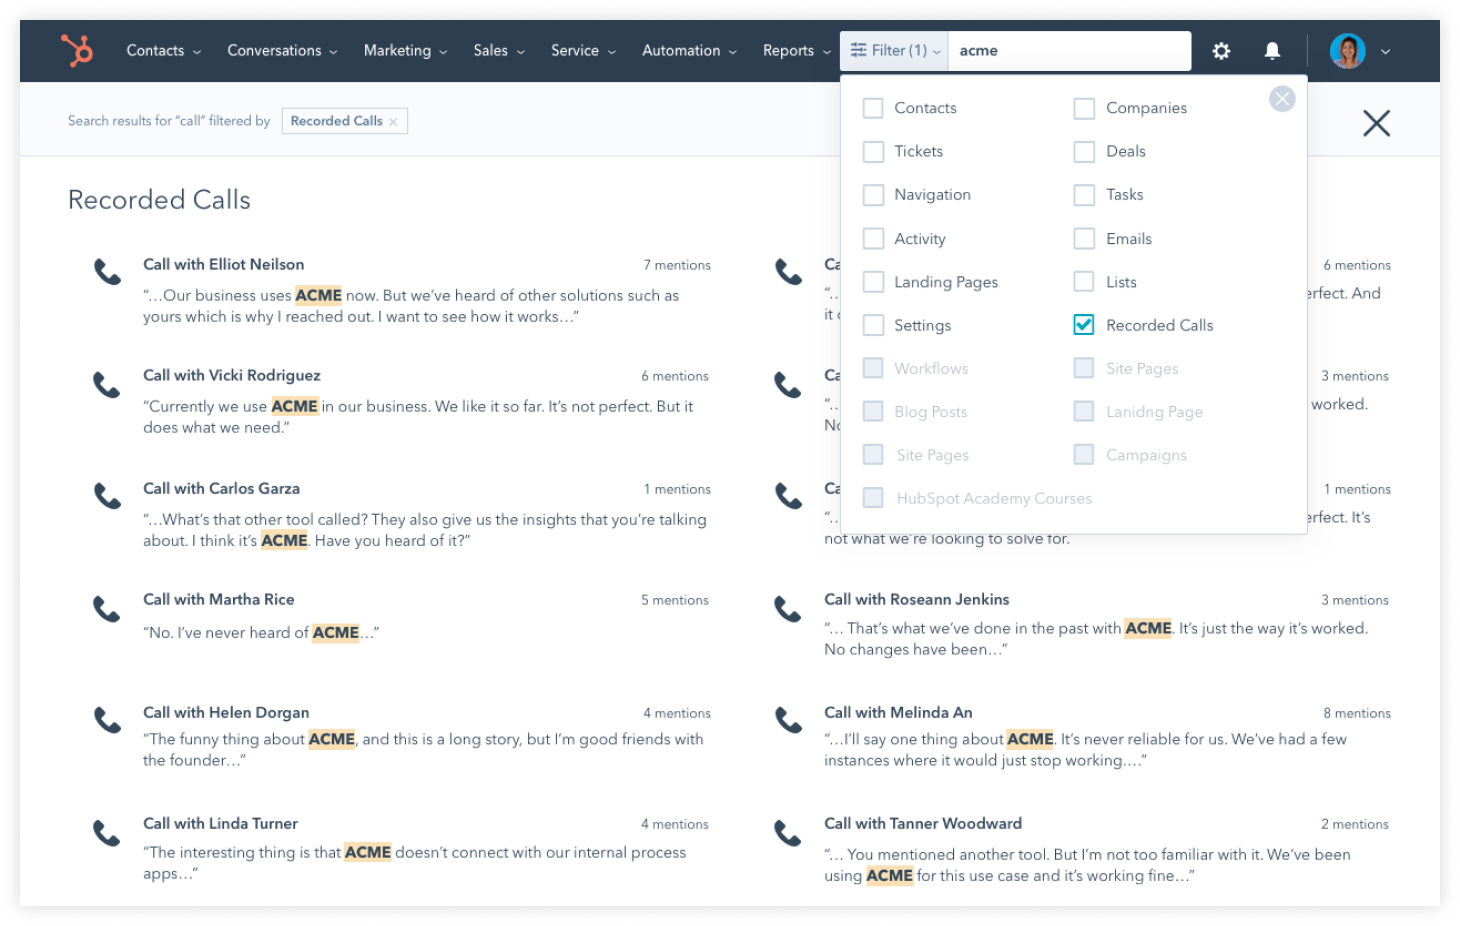The height and width of the screenshot is (926, 1460).
Task: Open the Conversations menu
Action: point(281,50)
